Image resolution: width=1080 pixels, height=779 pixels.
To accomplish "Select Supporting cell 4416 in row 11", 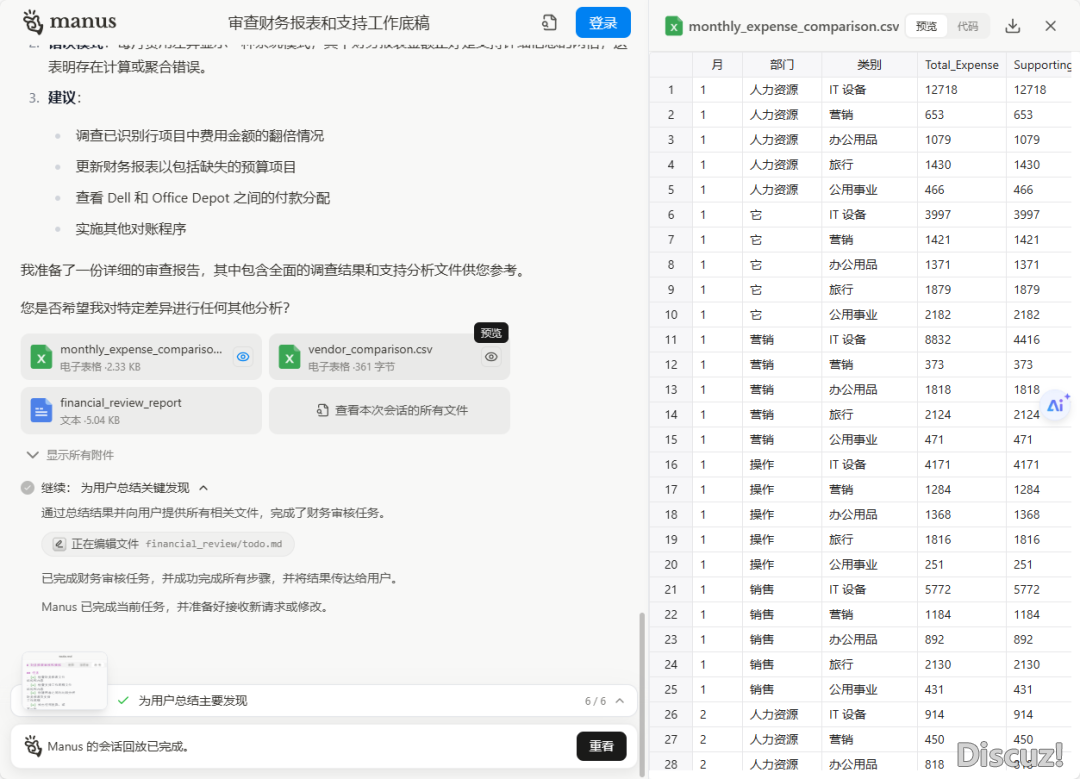I will click(1040, 340).
